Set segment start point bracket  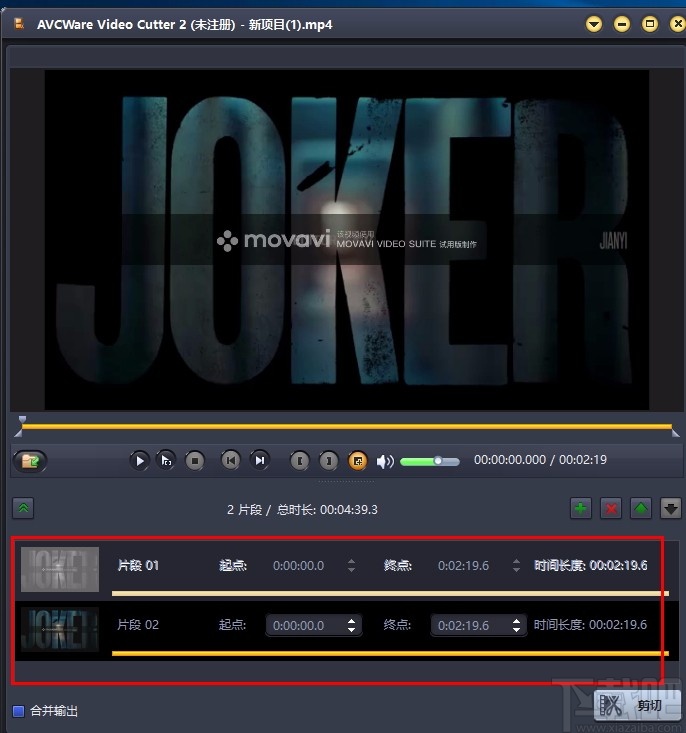300,461
